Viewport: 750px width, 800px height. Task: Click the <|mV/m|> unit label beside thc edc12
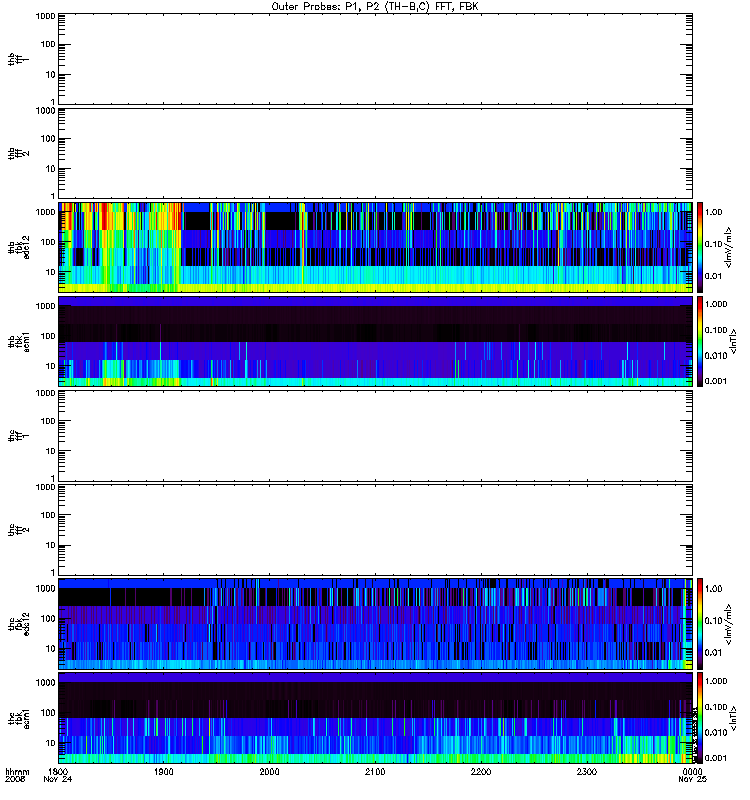tap(729, 624)
